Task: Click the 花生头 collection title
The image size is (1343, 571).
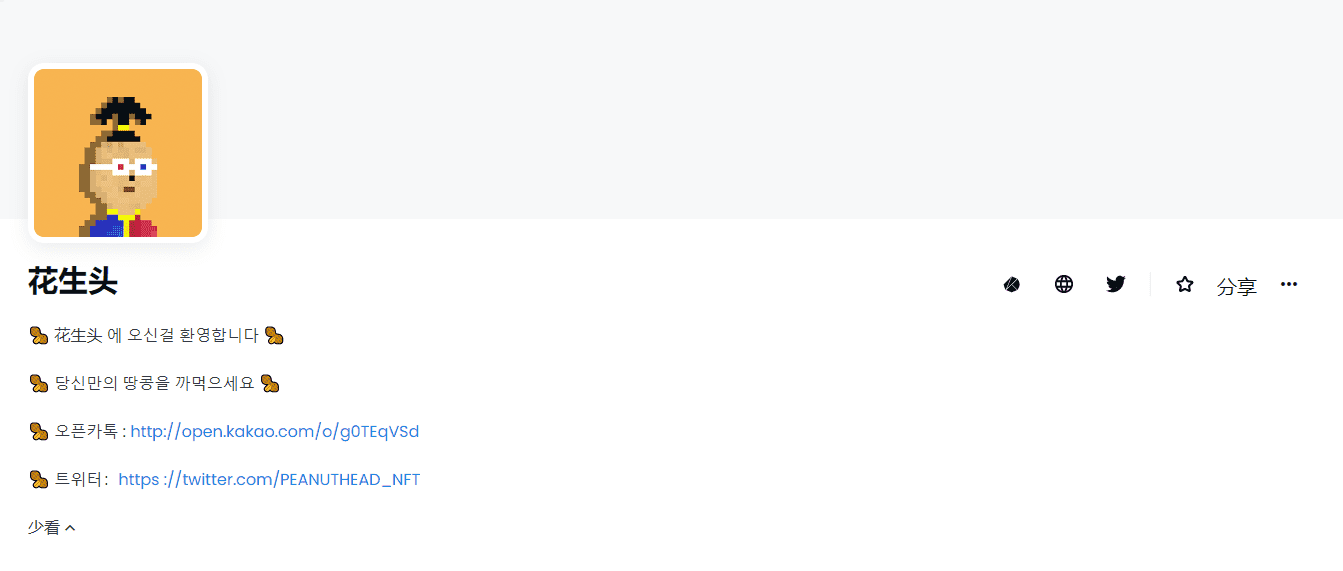Action: 73,283
